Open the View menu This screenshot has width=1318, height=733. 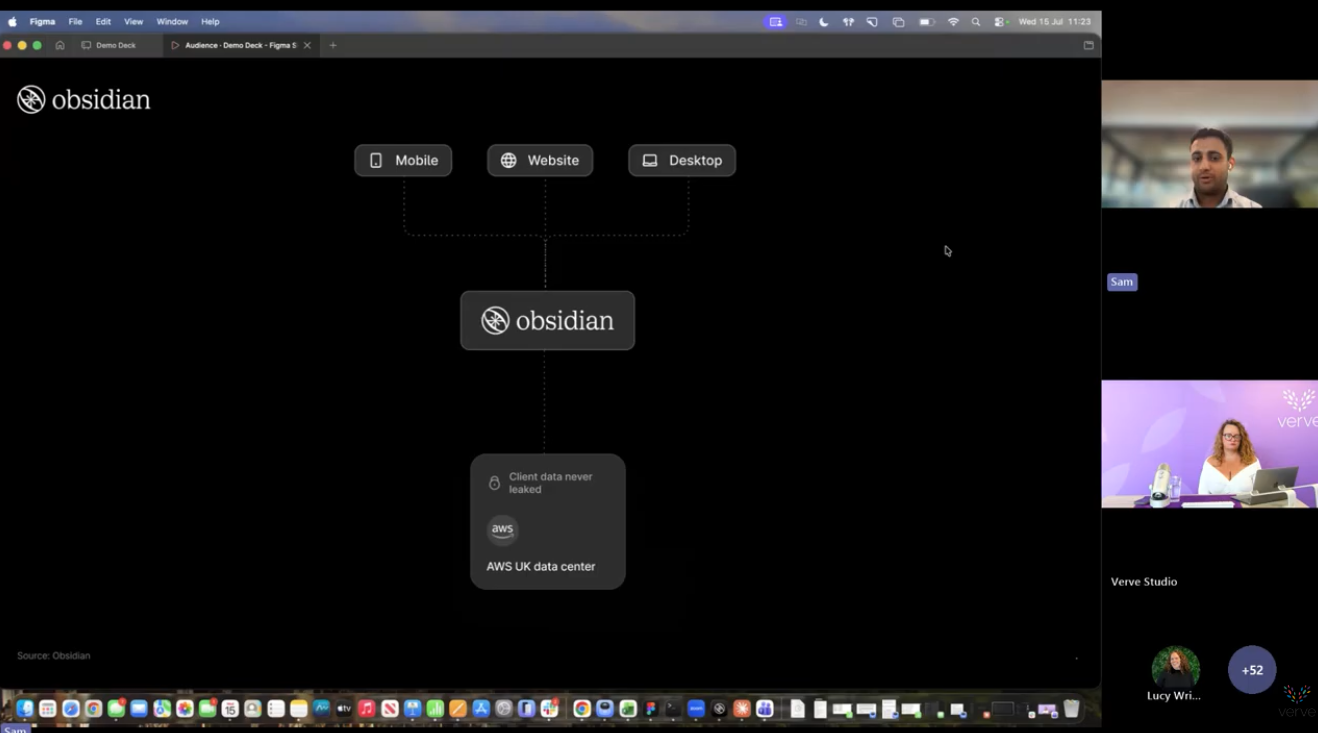point(133,21)
